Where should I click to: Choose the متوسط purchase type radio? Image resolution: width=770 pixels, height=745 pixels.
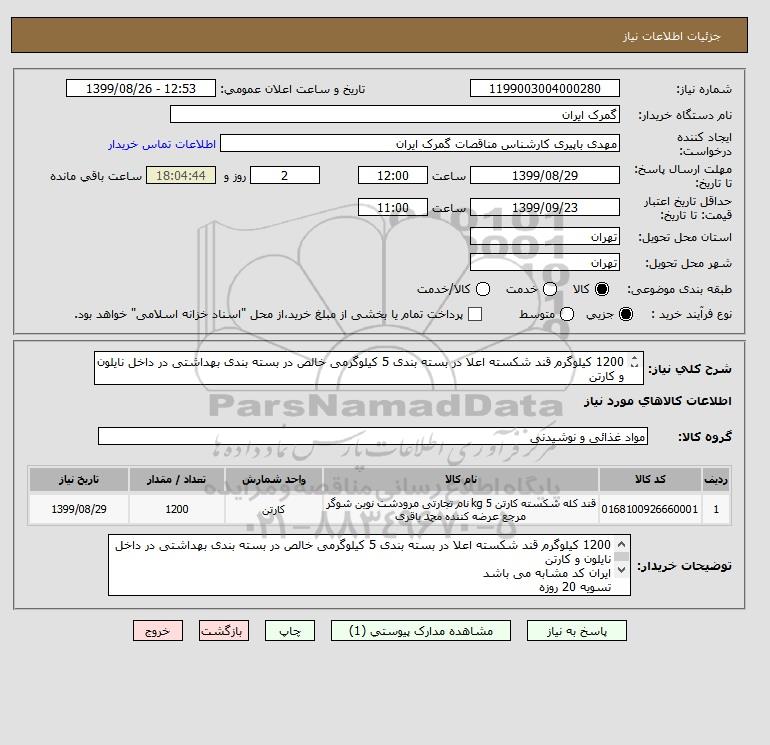point(567,314)
